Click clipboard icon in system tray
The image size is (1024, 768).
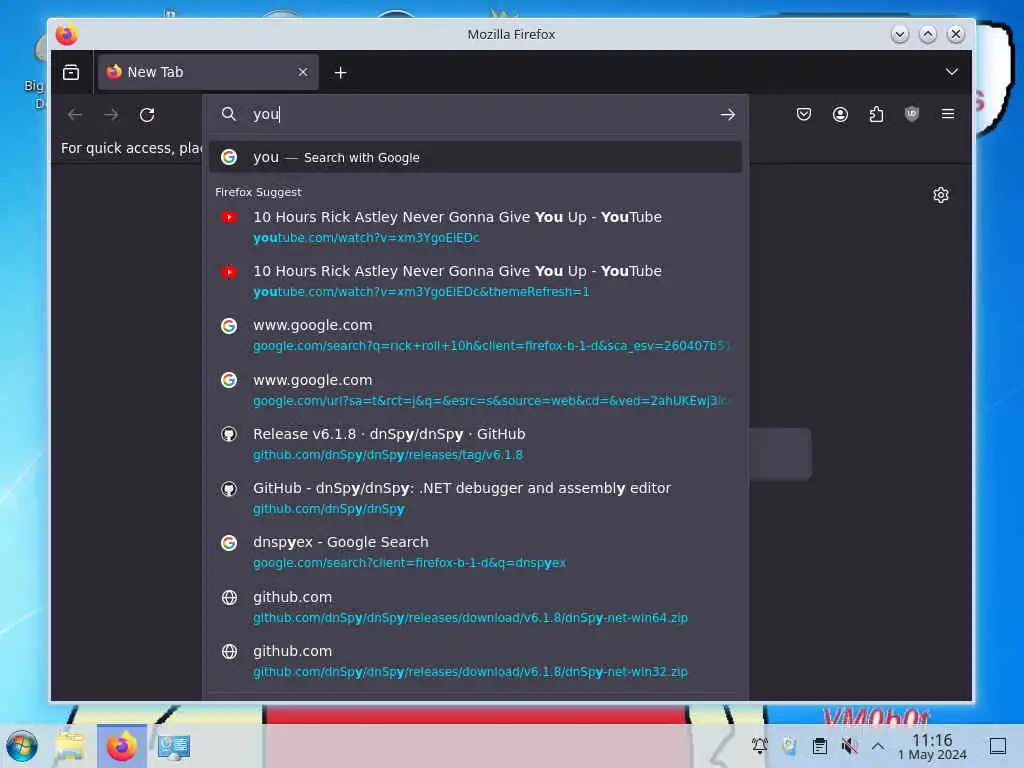(820, 746)
